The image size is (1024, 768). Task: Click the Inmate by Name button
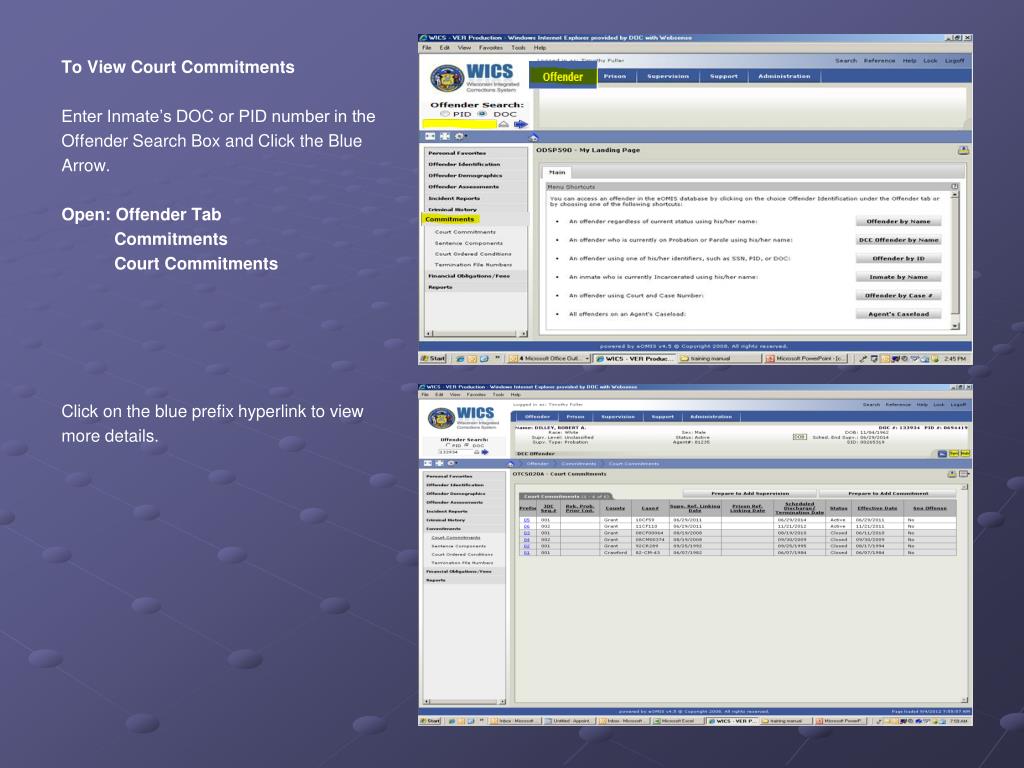click(x=899, y=277)
